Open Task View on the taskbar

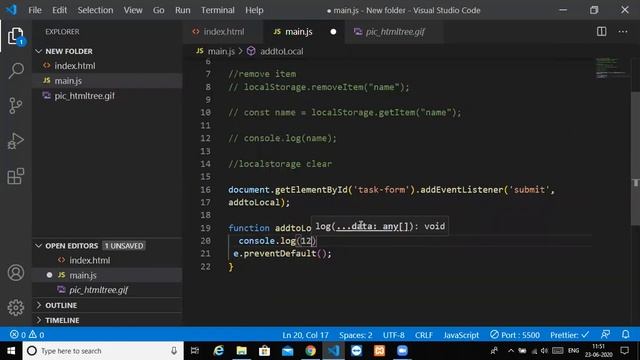(195, 351)
